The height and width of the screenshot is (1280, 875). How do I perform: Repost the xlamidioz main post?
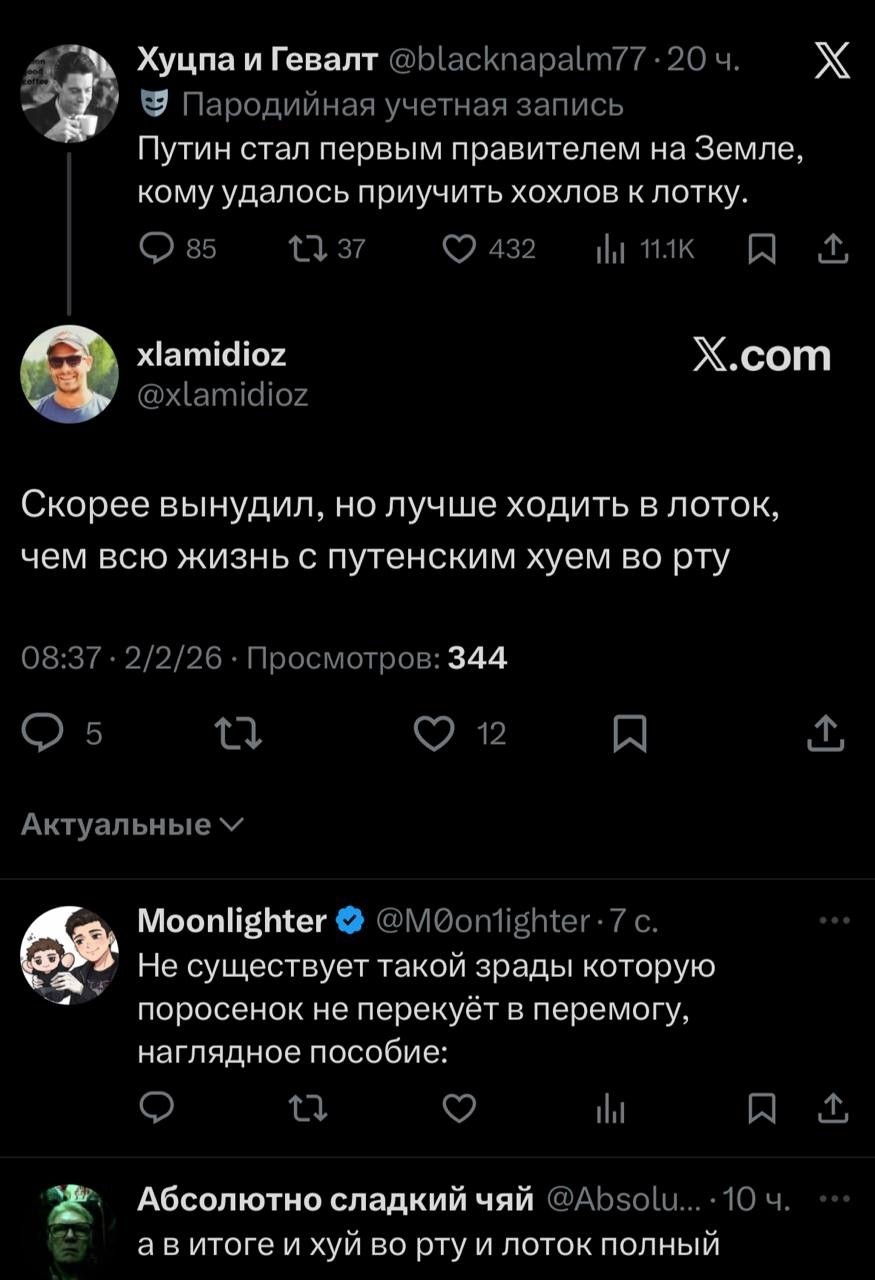(237, 735)
